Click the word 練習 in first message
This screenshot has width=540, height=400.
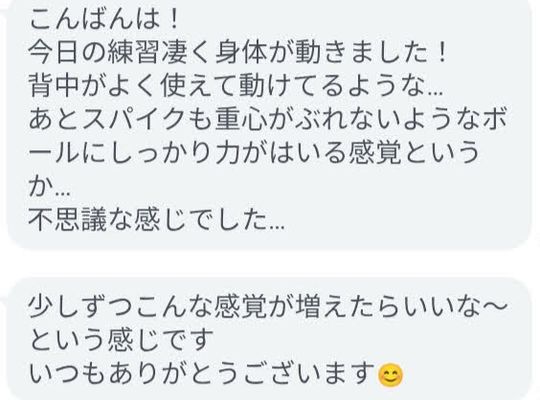click(x=134, y=53)
